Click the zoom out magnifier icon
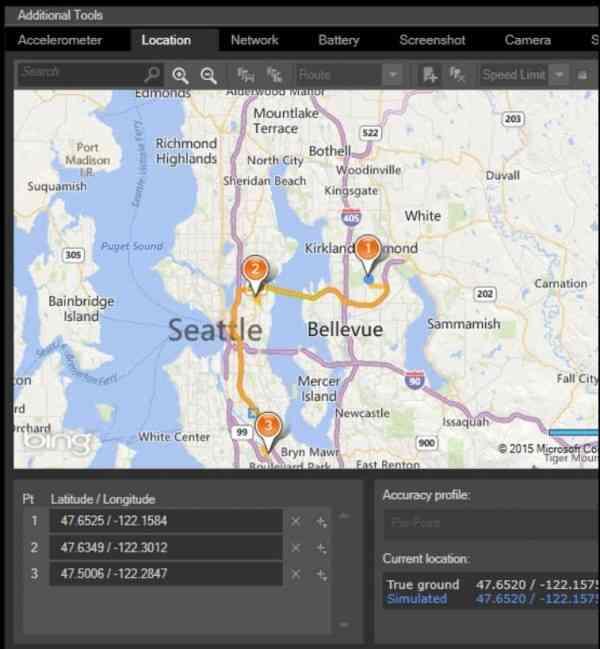This screenshot has height=649, width=600. [208, 75]
